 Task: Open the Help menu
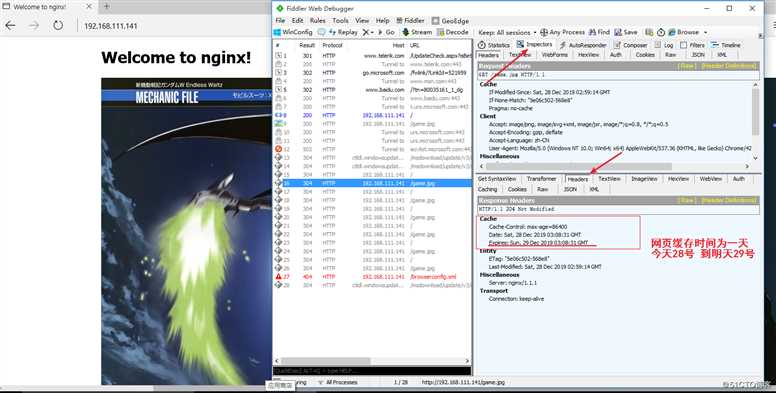click(x=383, y=21)
